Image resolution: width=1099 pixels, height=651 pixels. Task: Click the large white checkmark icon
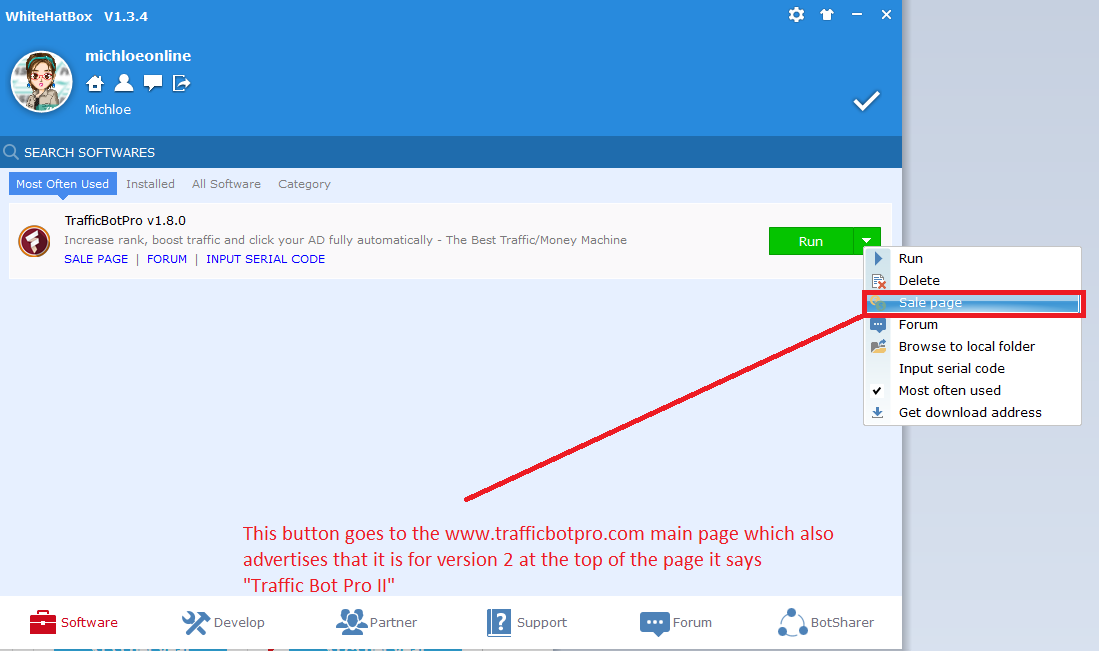point(866,101)
